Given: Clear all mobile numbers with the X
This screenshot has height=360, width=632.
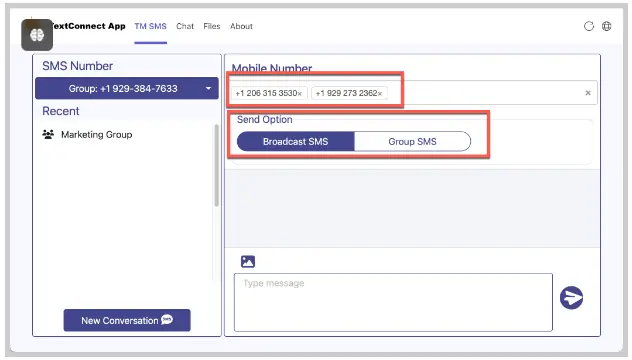Looking at the screenshot, I should pyautogui.click(x=588, y=93).
